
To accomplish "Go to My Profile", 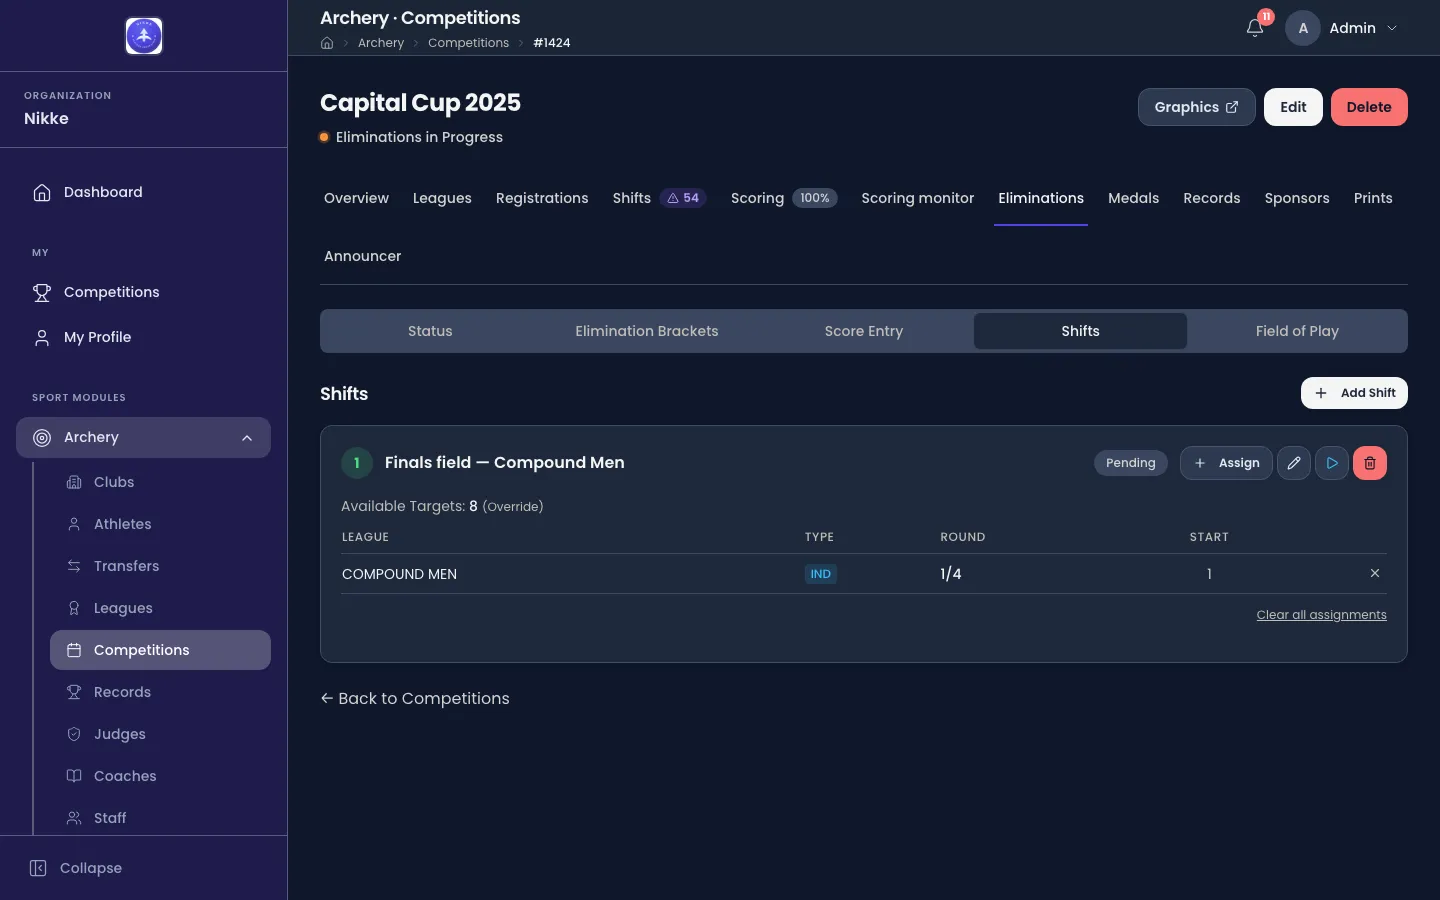I will pyautogui.click(x=143, y=337).
